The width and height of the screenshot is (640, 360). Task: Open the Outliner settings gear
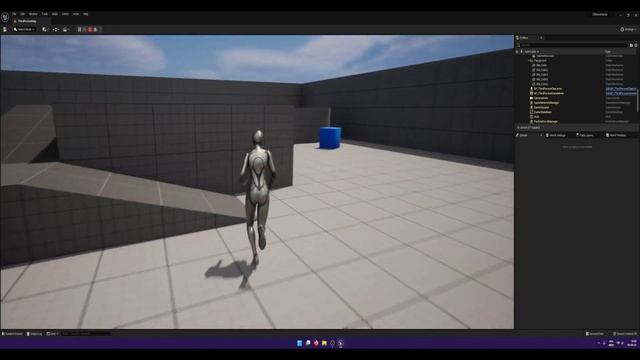[636, 45]
